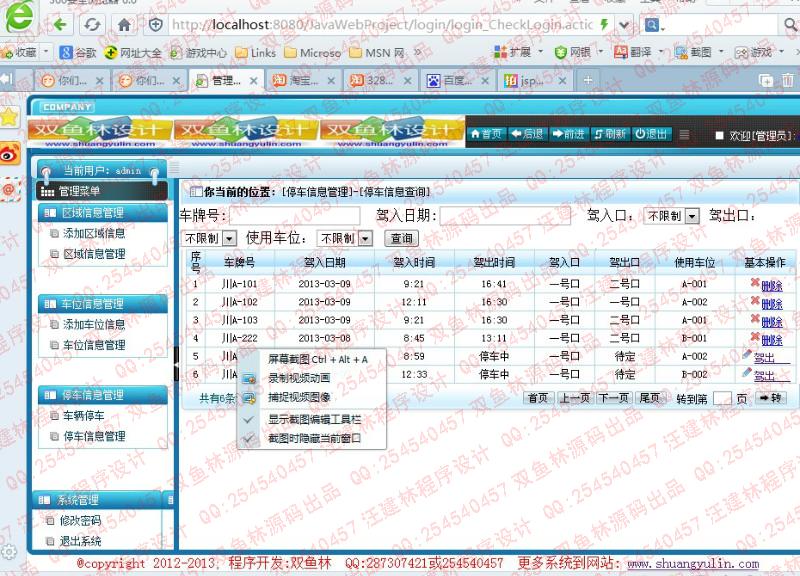
Task: Click the 刷新 refresh button in app header
Action: point(610,134)
